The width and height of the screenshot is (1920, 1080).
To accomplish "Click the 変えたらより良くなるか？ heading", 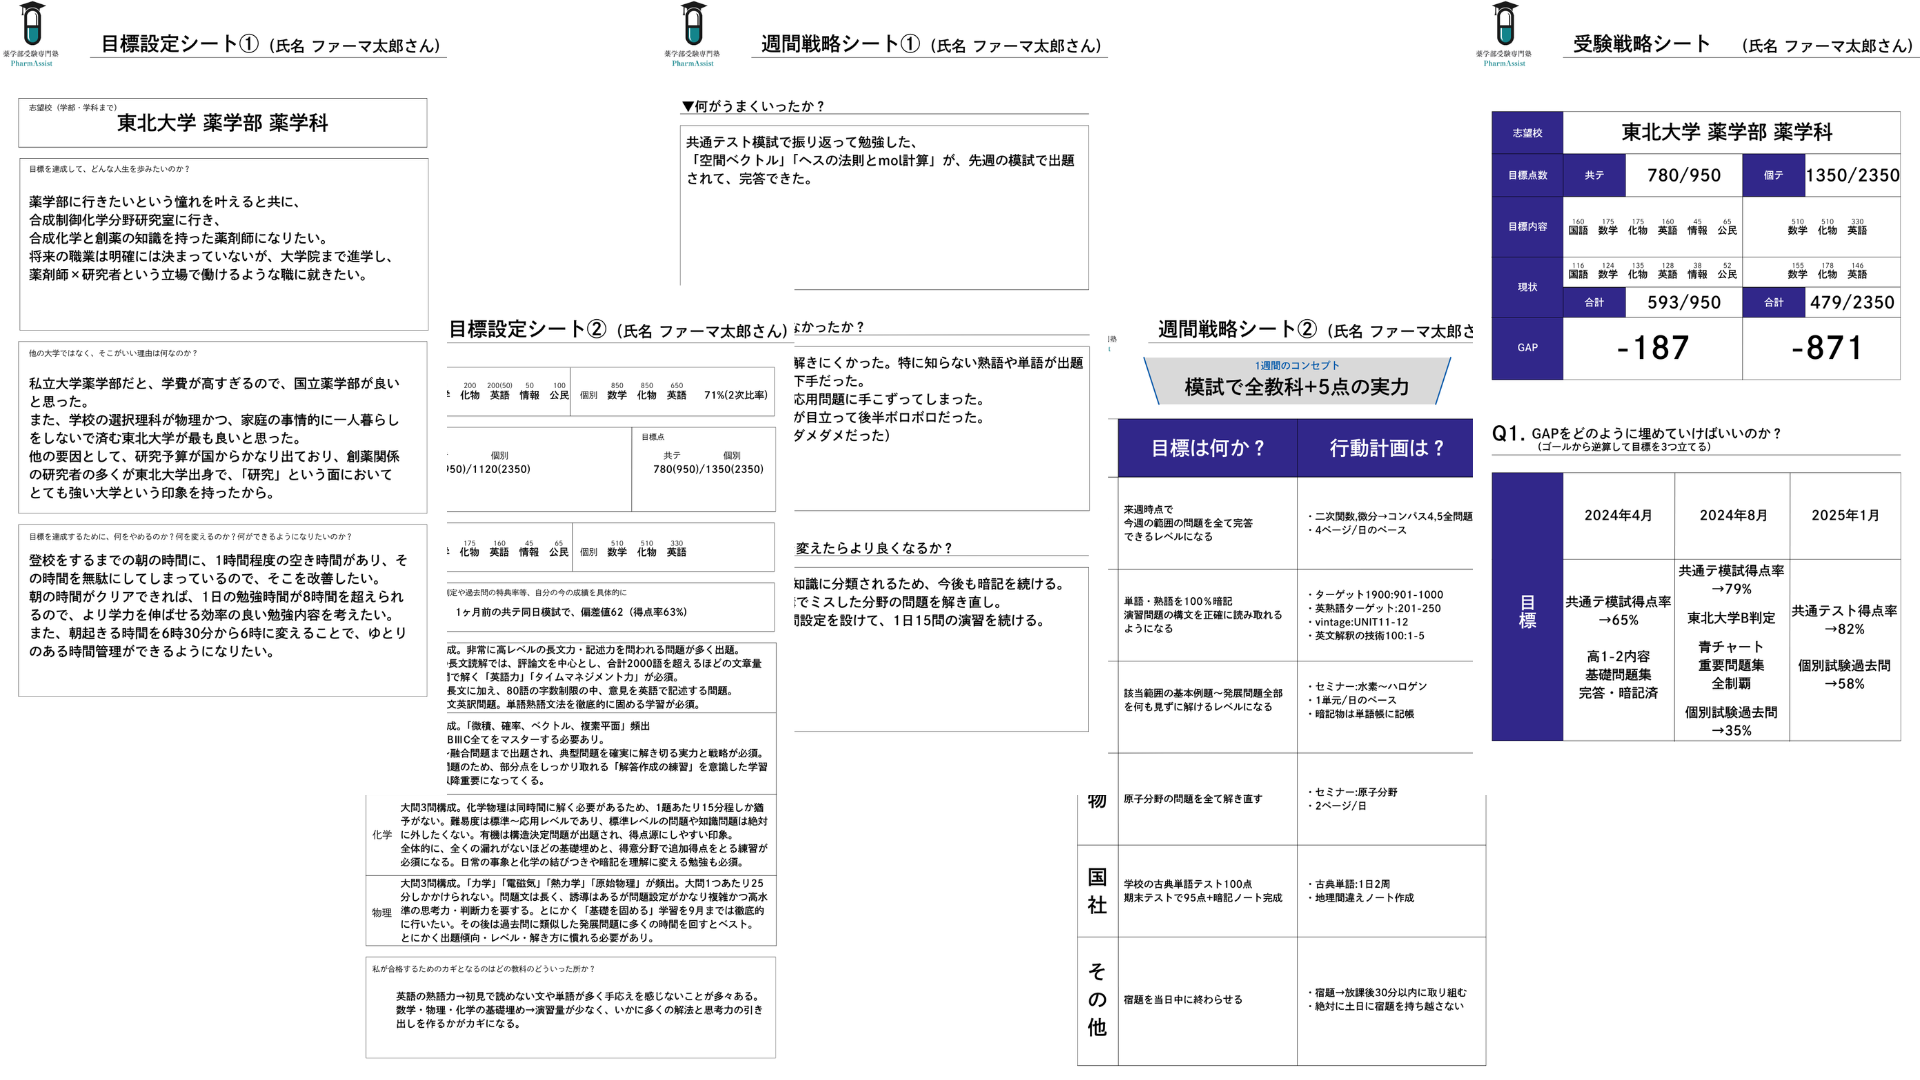I will click(x=874, y=548).
